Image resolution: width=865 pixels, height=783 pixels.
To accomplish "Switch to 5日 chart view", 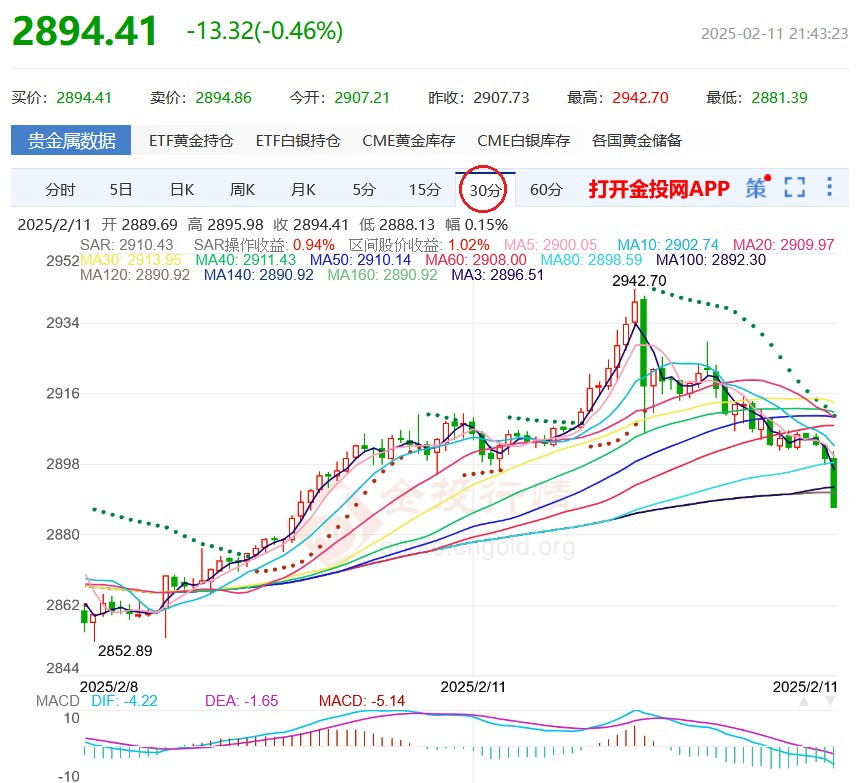I will click(121, 190).
